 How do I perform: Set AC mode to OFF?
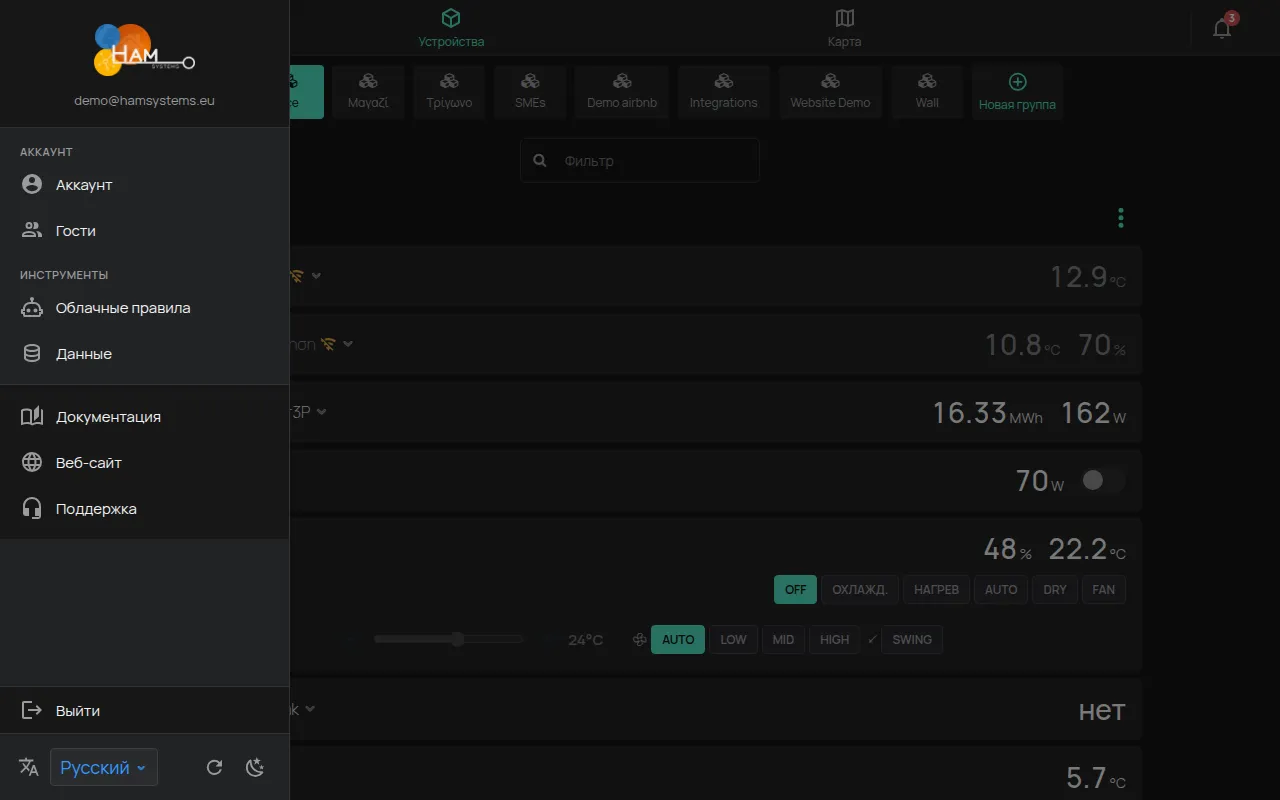795,589
